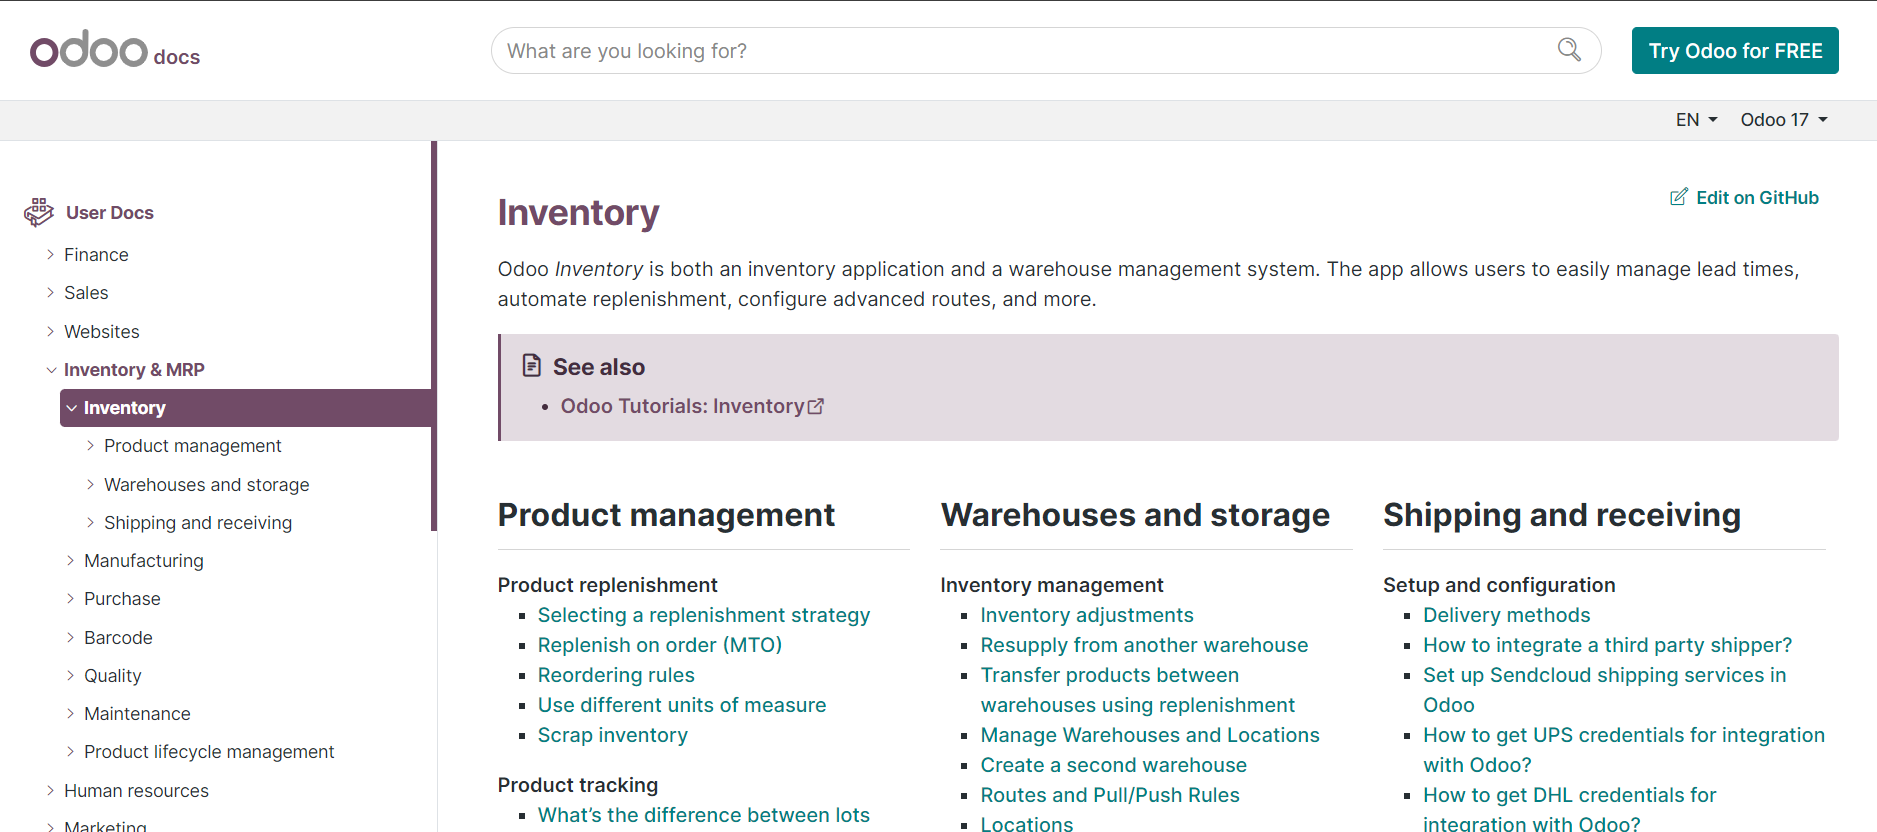This screenshot has height=832, width=1877.
Task: Expand the Human resources chevron
Action: [x=50, y=790]
